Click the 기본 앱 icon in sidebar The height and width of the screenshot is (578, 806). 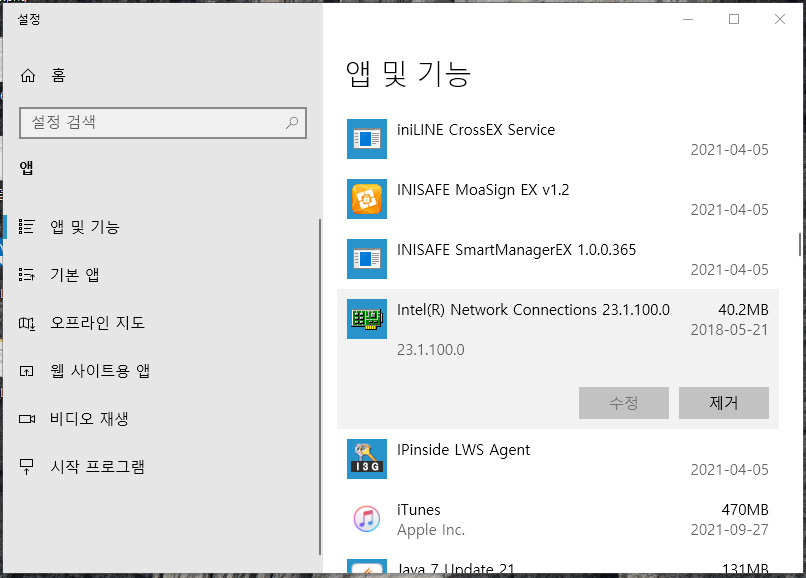27,275
